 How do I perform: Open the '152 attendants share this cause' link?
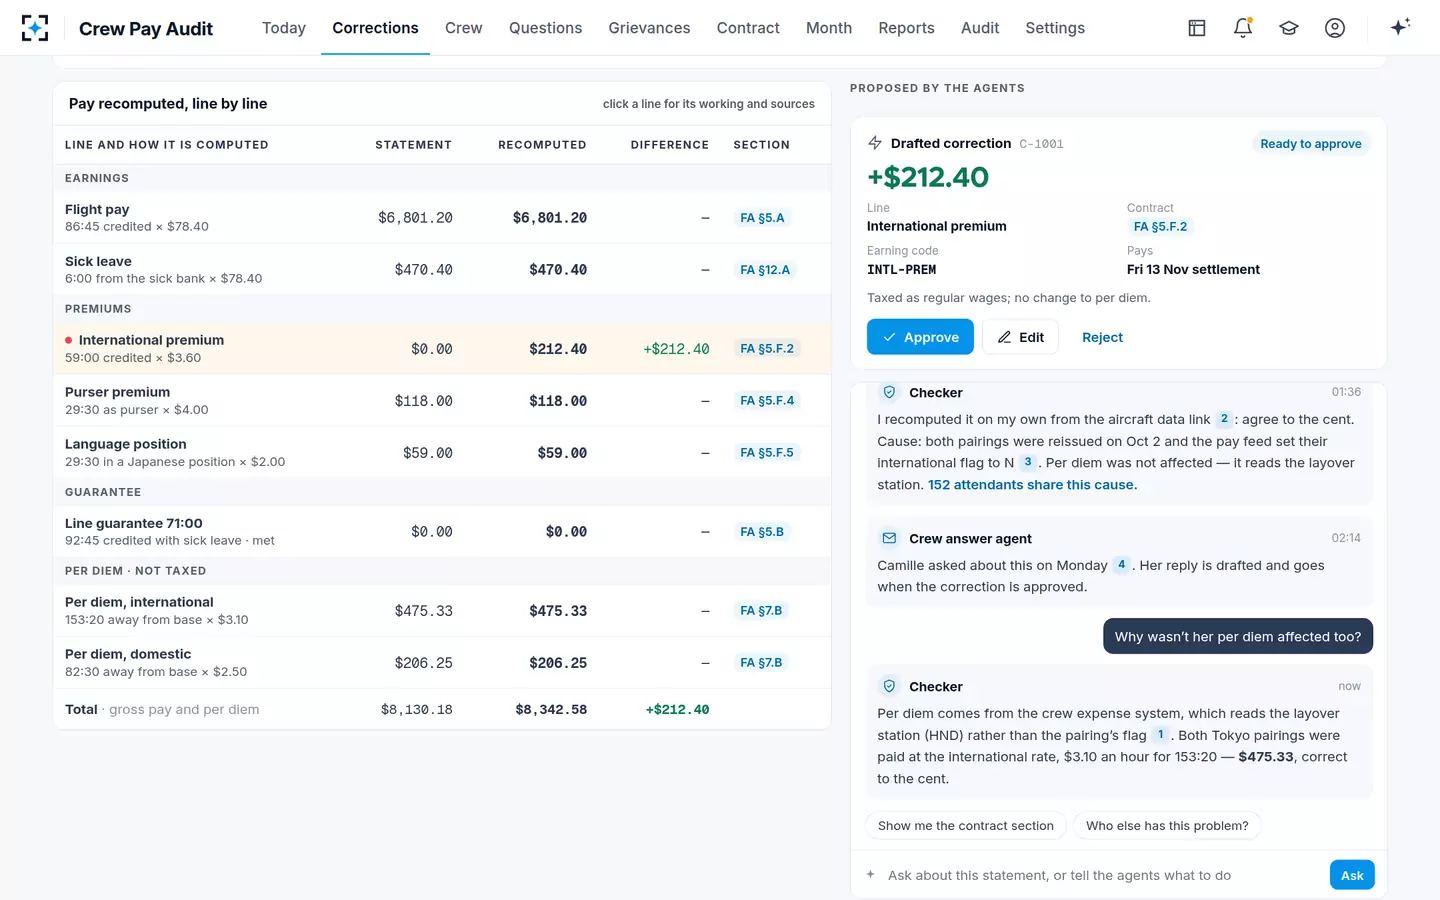point(1032,485)
